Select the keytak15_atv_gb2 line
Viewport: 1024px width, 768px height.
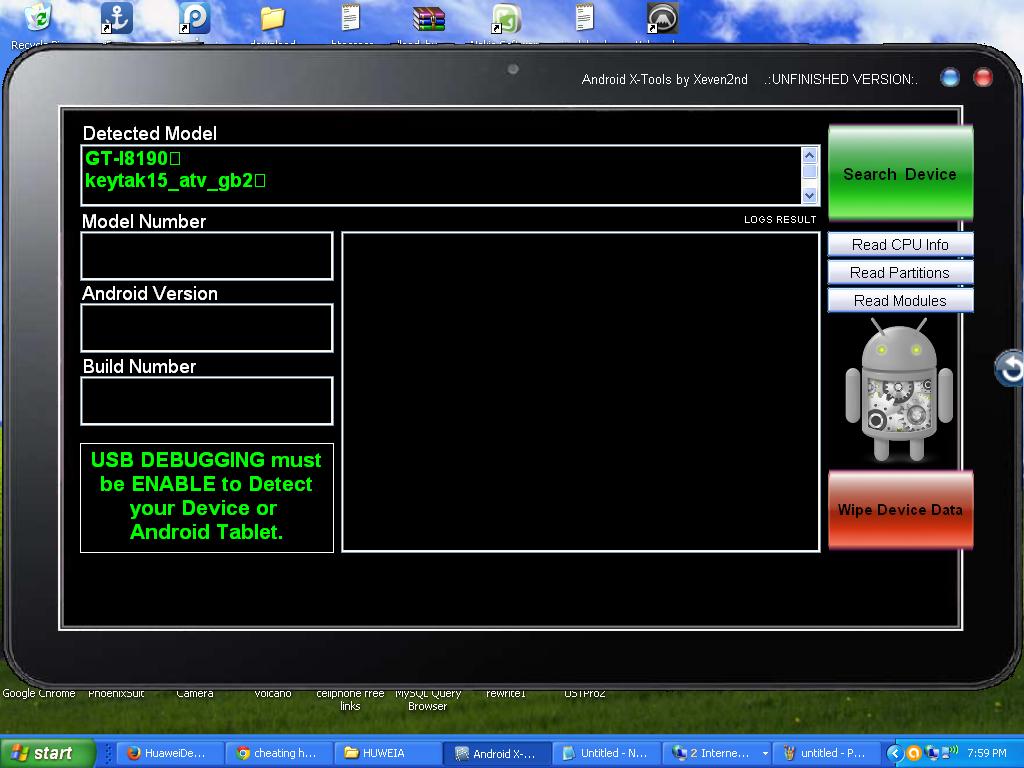[x=175, y=181]
